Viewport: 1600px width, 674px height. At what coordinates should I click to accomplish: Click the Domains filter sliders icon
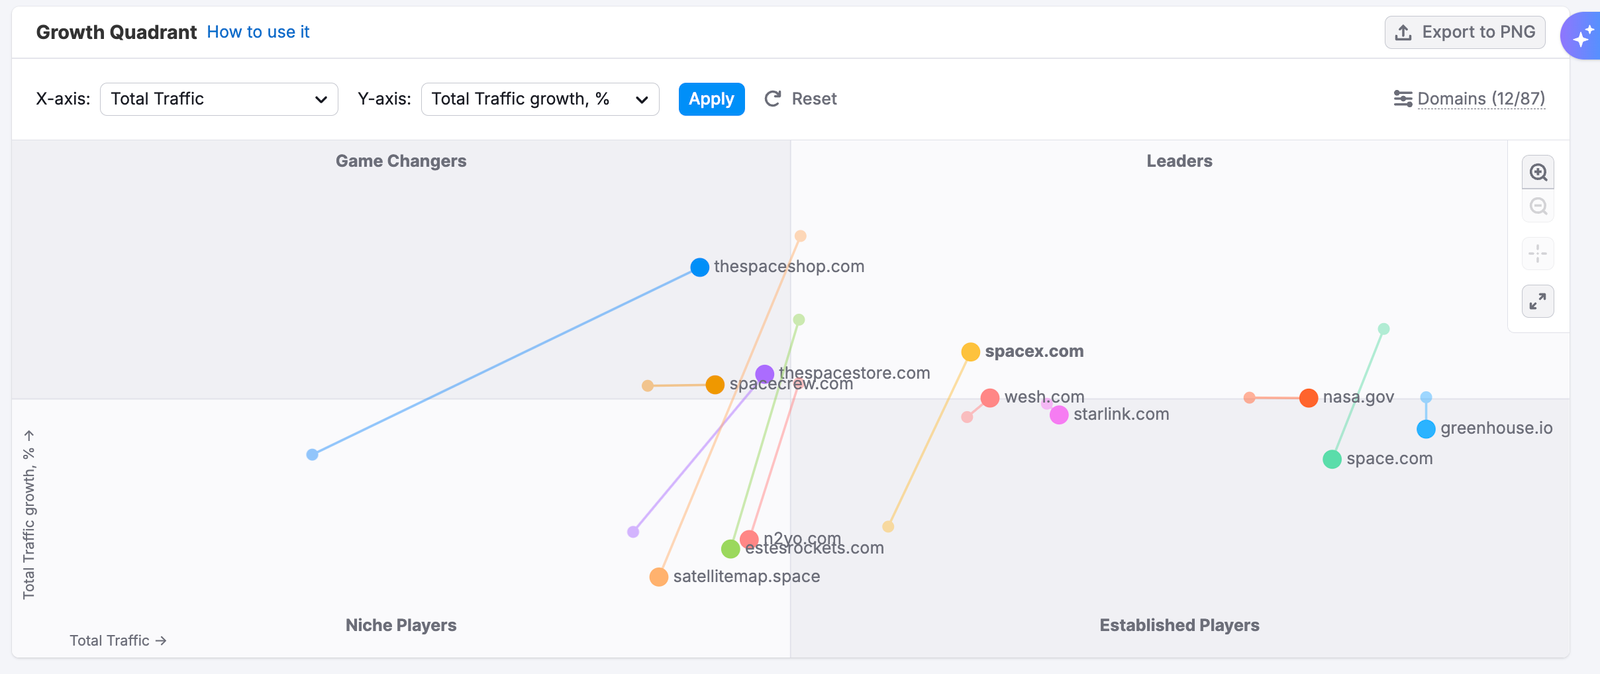tap(1403, 99)
